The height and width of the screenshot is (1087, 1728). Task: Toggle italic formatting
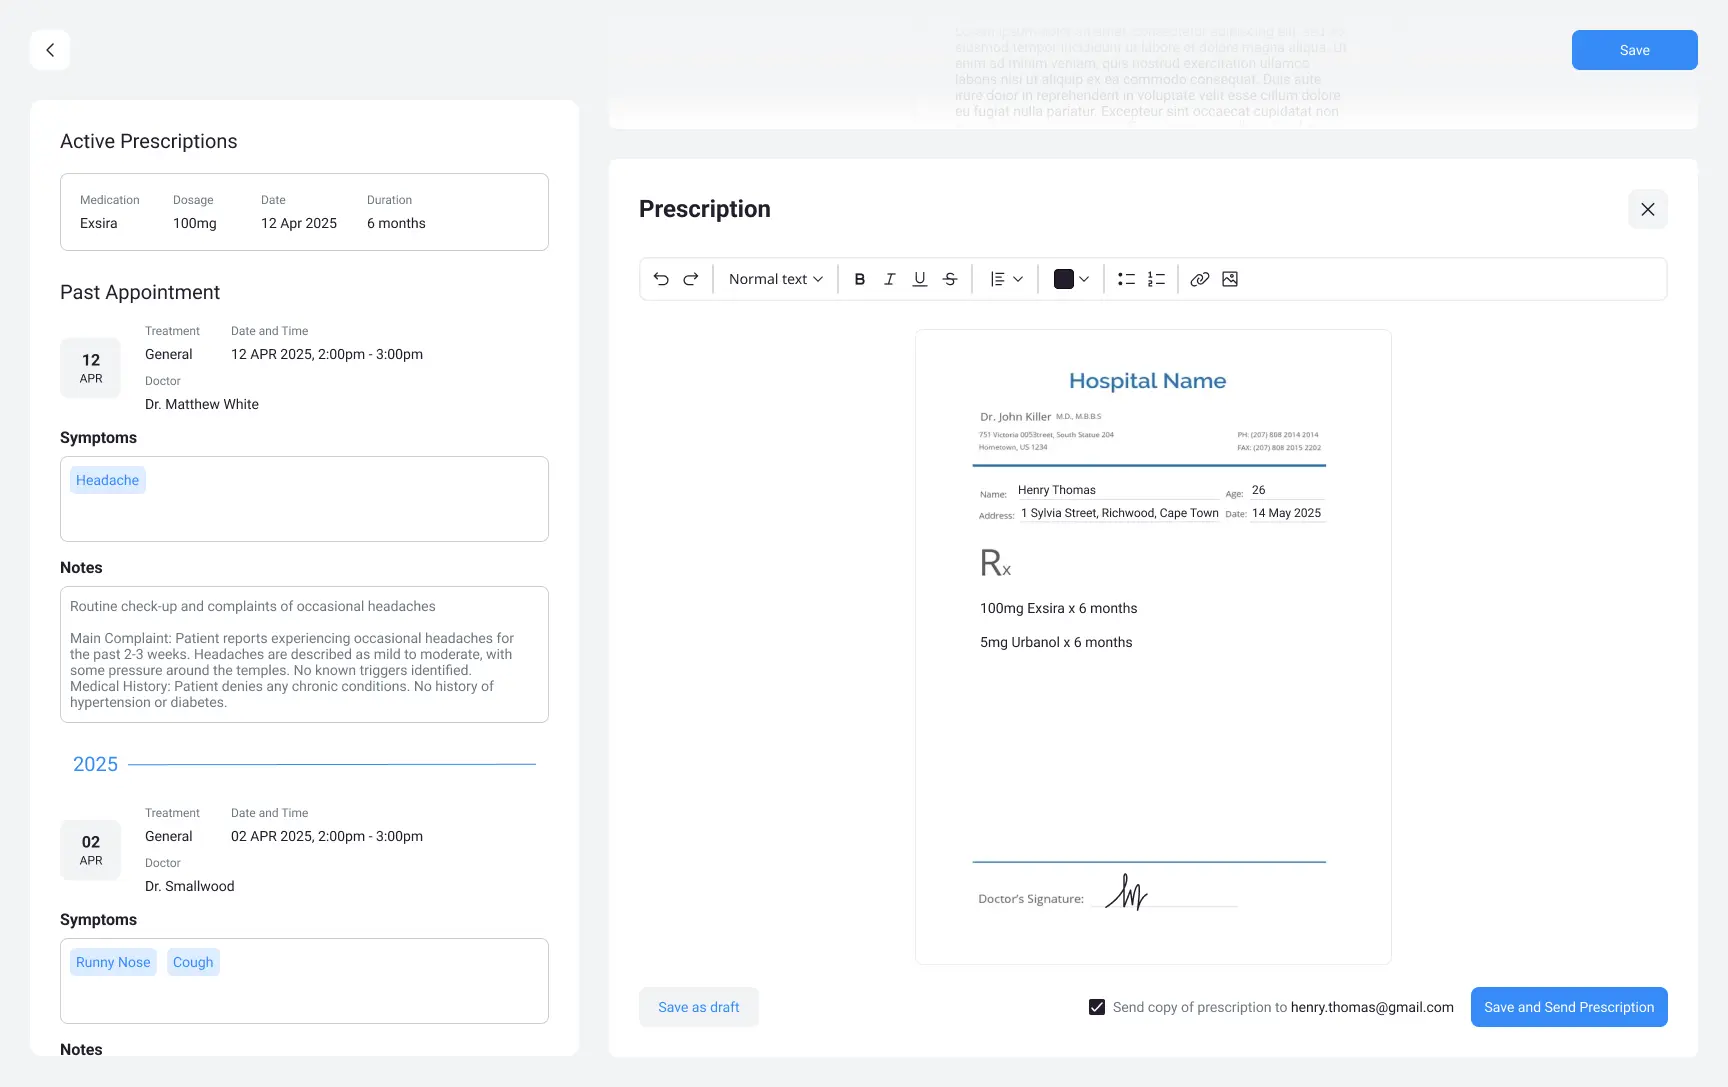pyautogui.click(x=890, y=279)
